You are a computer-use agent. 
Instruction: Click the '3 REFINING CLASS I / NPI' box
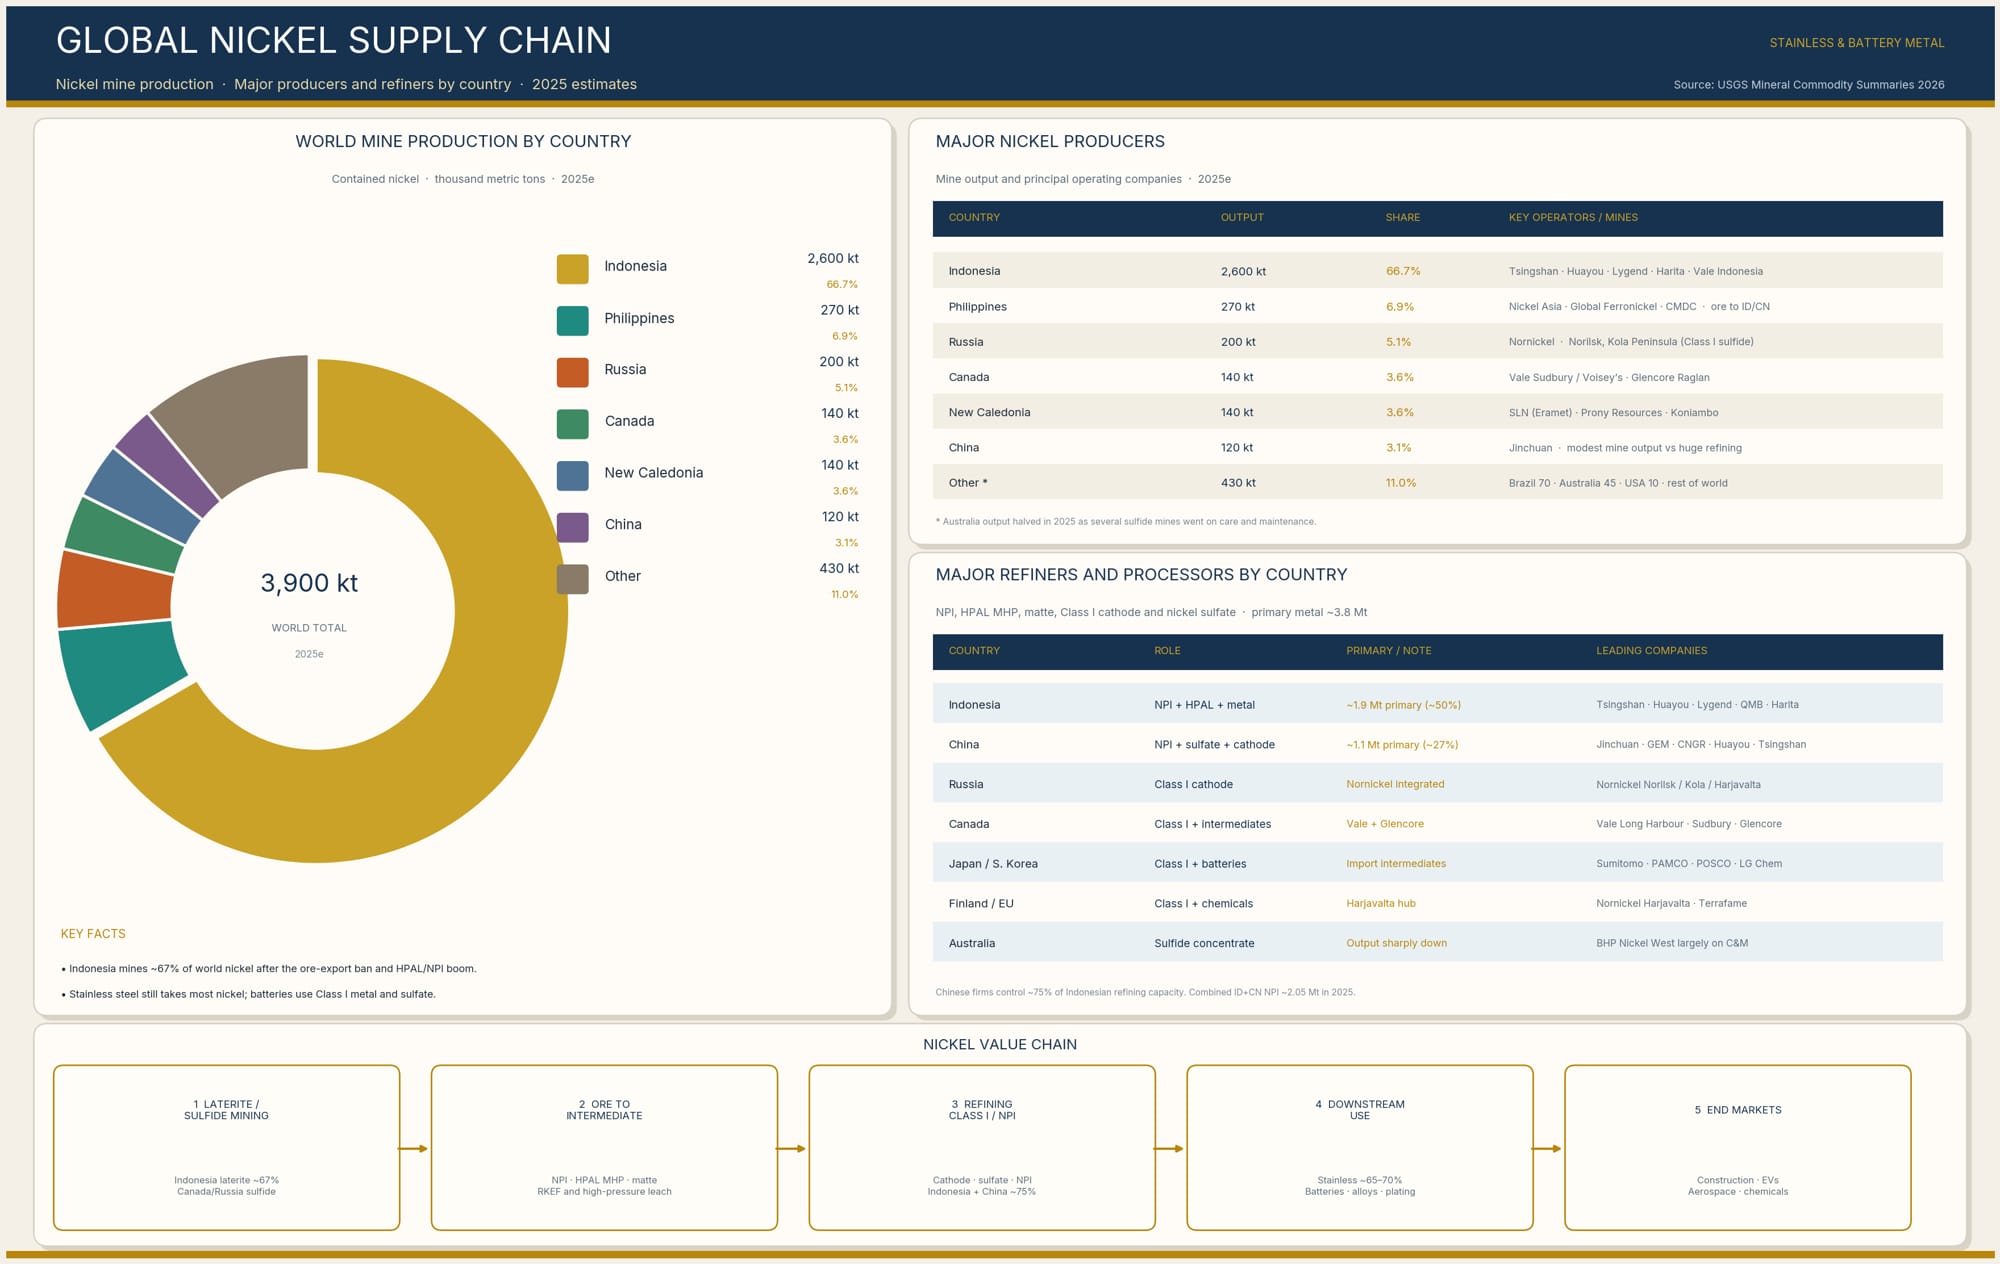coord(982,1147)
